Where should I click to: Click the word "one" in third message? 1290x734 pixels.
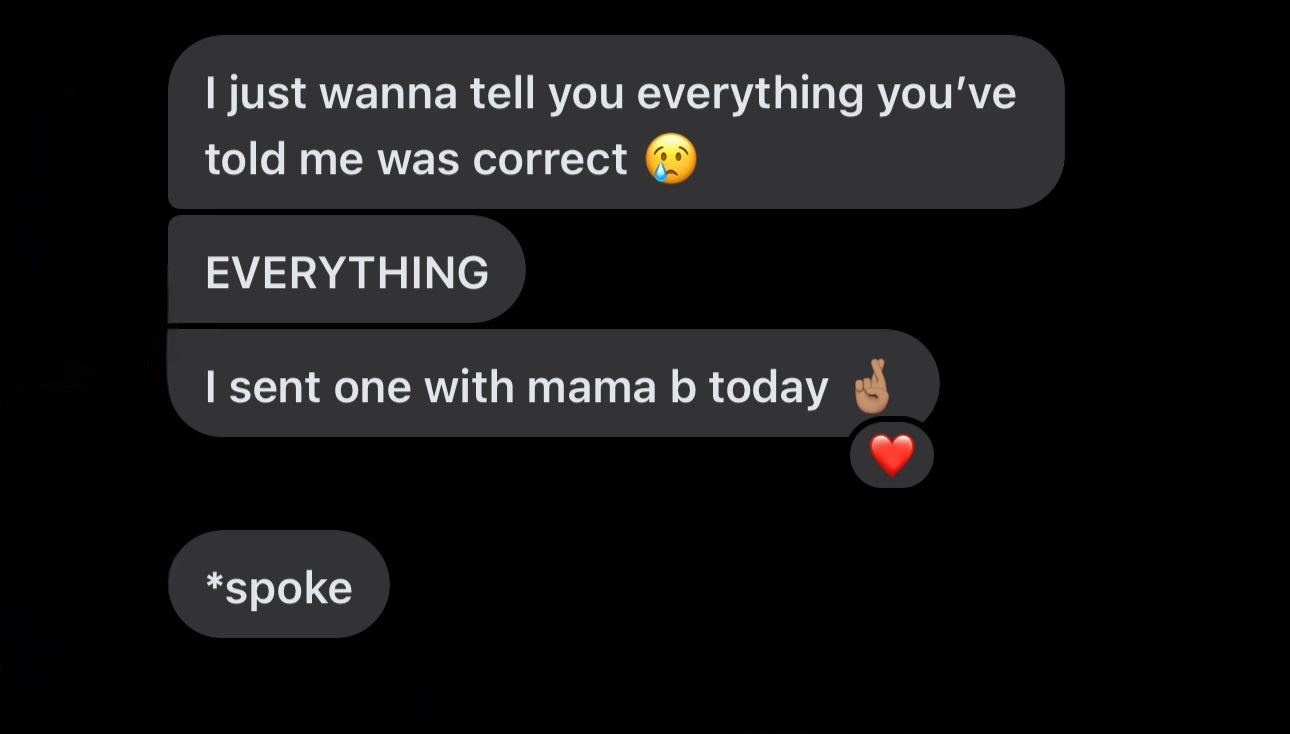coord(372,387)
